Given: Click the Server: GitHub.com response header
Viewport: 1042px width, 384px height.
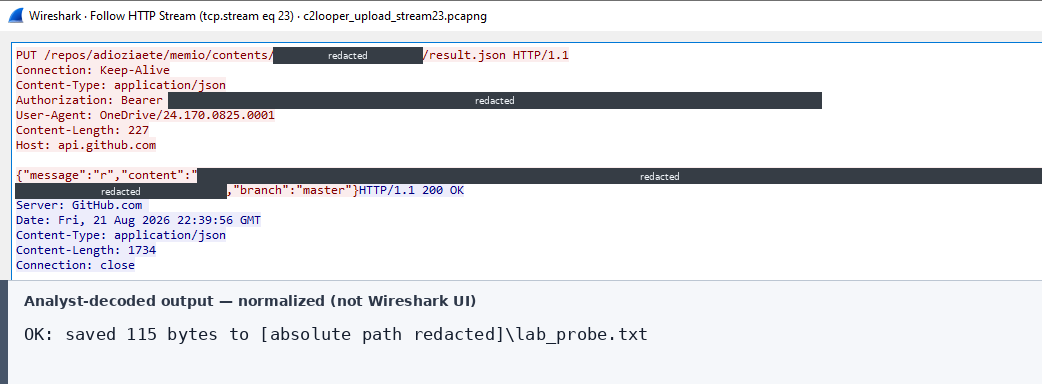Looking at the screenshot, I should [x=79, y=205].
